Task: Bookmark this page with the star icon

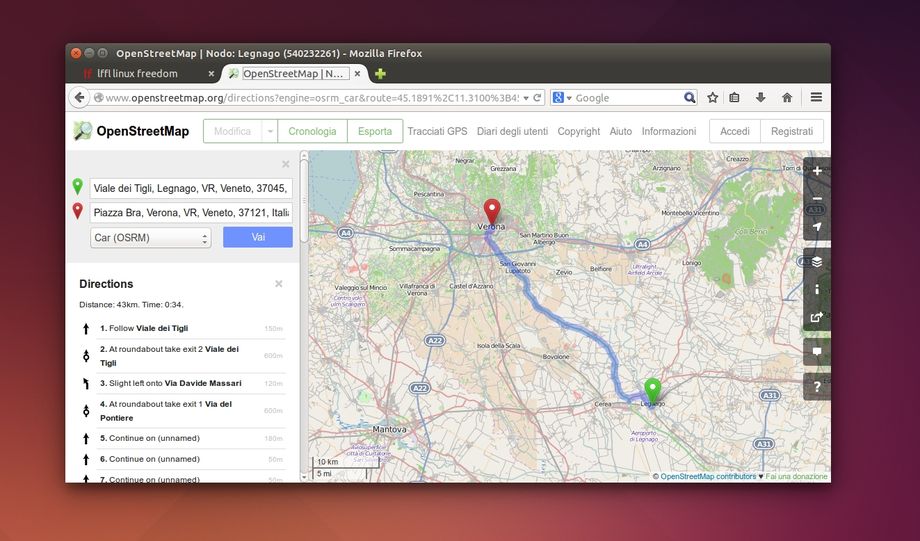Action: pos(713,98)
